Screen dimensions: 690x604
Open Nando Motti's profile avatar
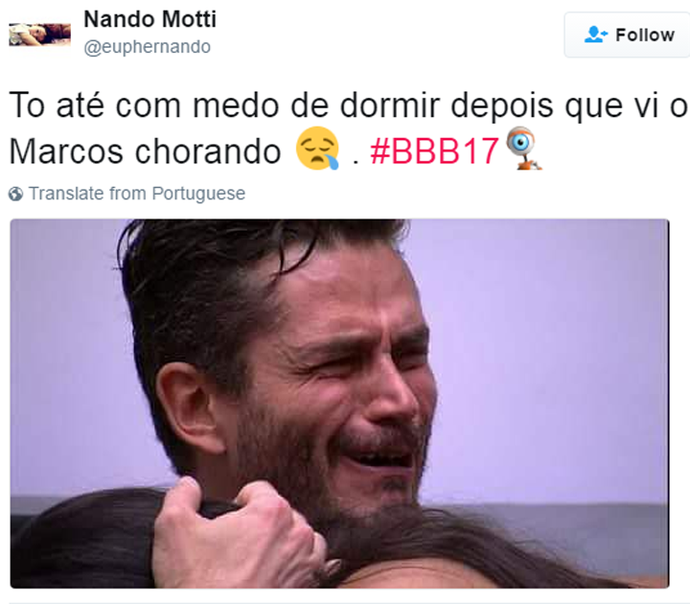[40, 34]
